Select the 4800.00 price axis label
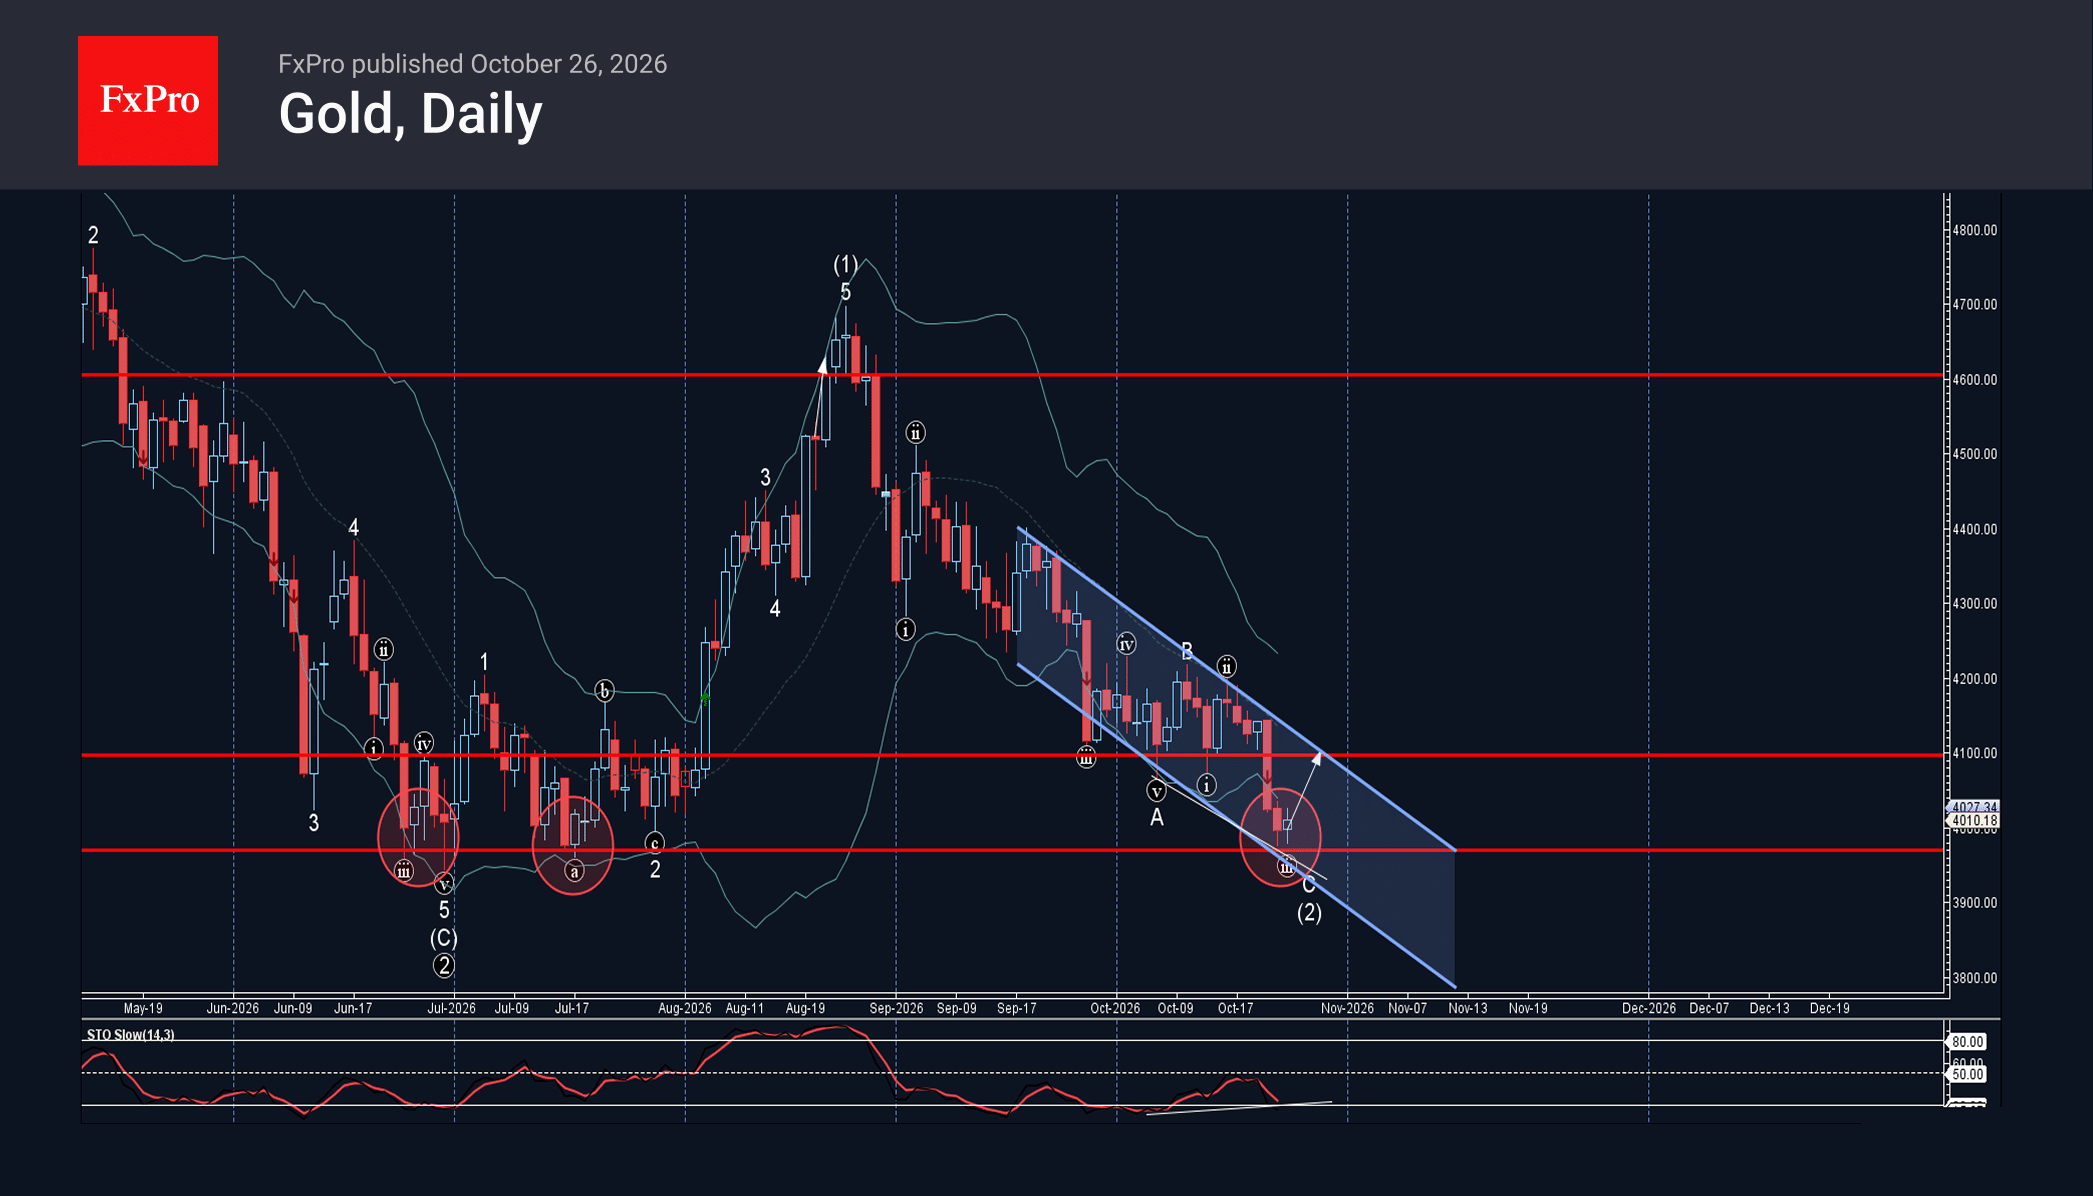2093x1196 pixels. coord(1974,230)
